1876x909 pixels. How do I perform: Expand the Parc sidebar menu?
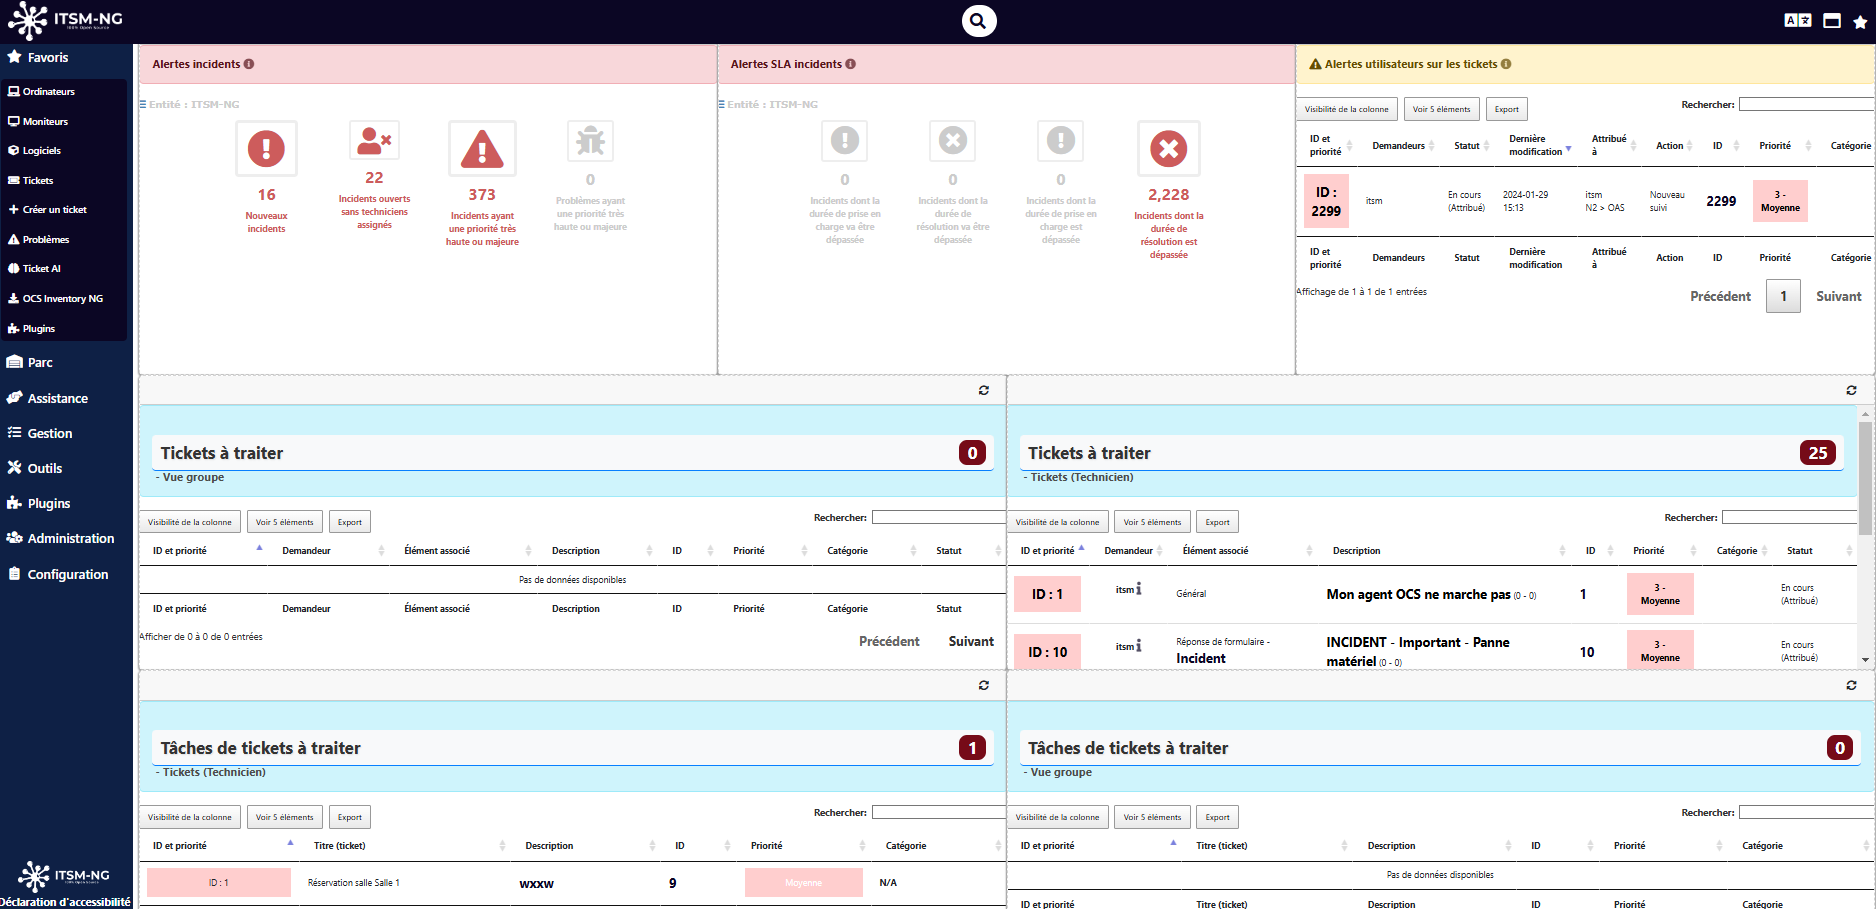[x=40, y=363]
